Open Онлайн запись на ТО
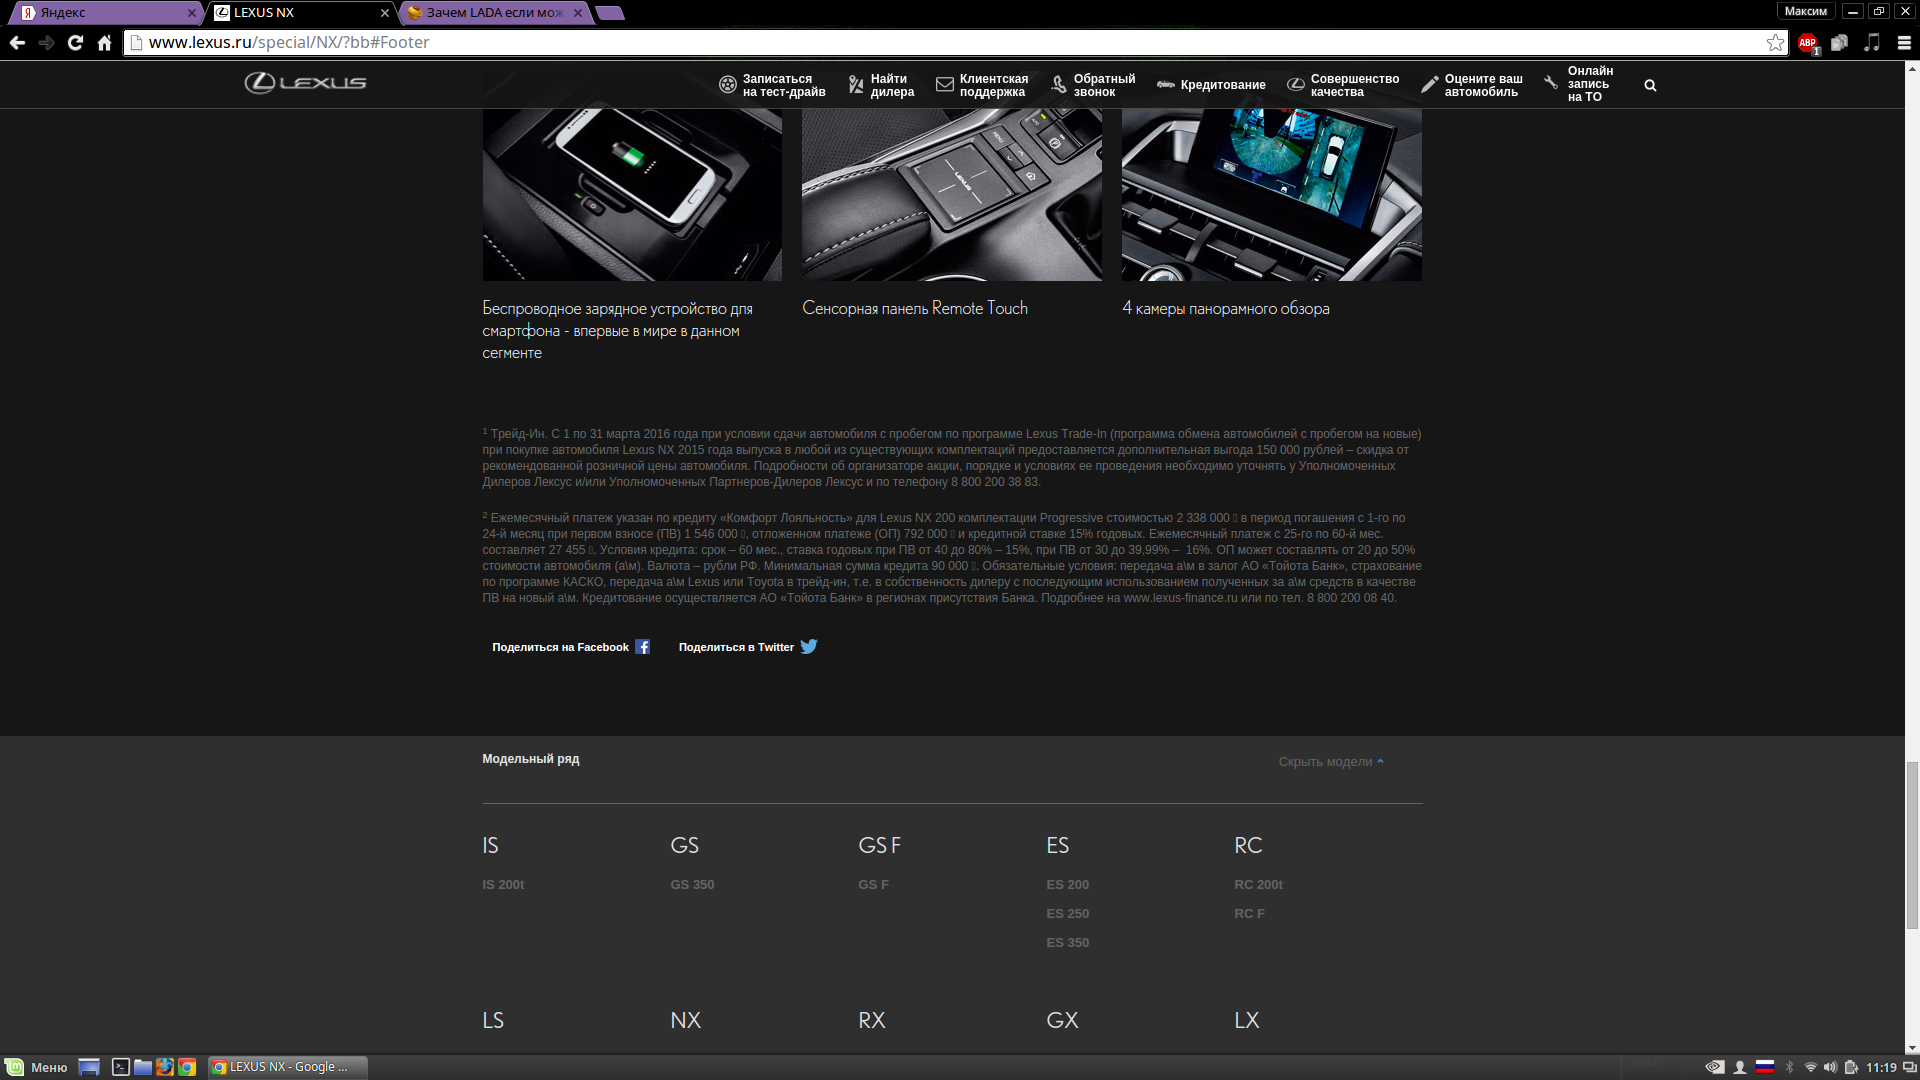The image size is (1920, 1080). [1579, 84]
